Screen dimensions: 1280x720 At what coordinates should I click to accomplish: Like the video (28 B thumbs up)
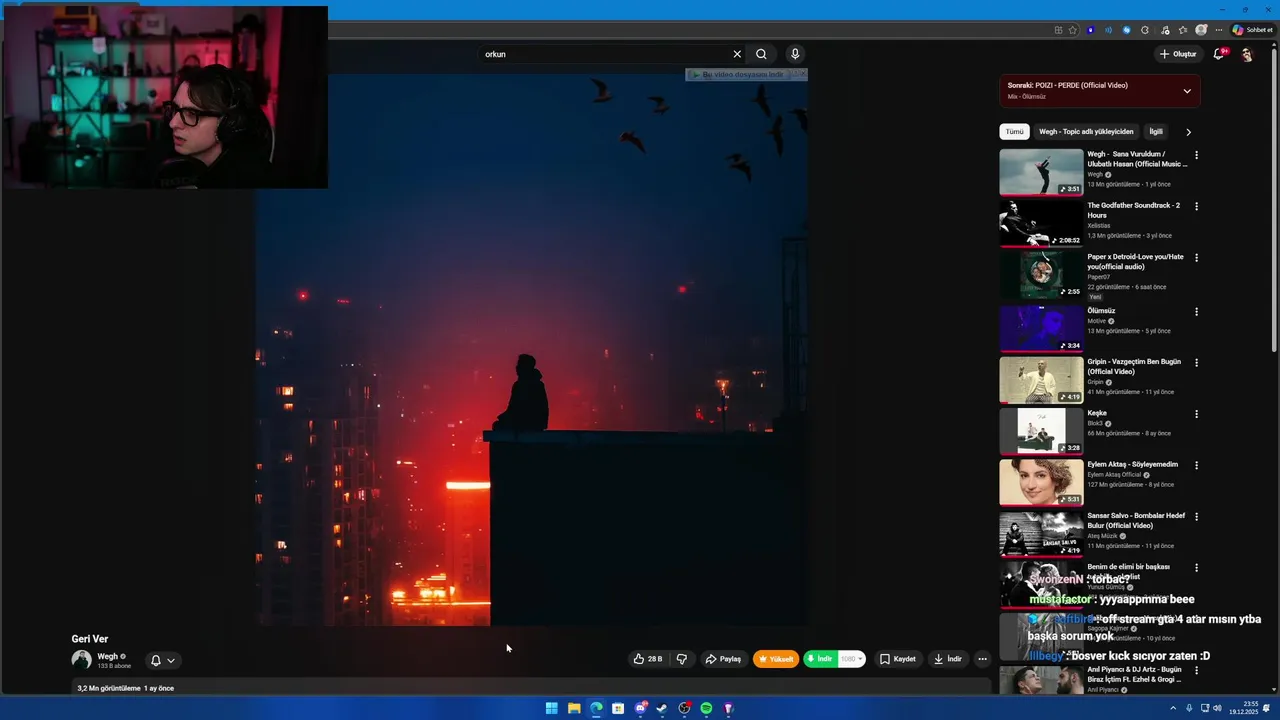648,659
